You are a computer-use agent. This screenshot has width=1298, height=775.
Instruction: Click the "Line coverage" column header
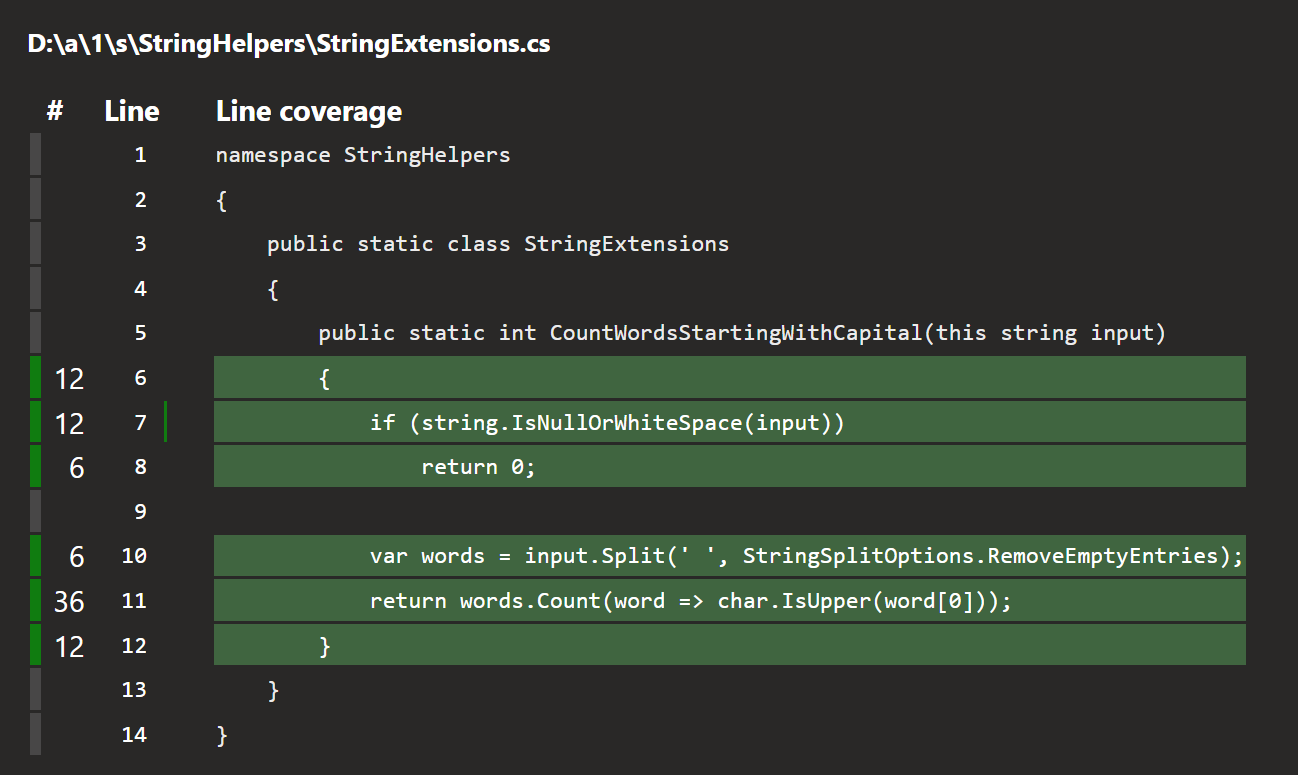309,111
